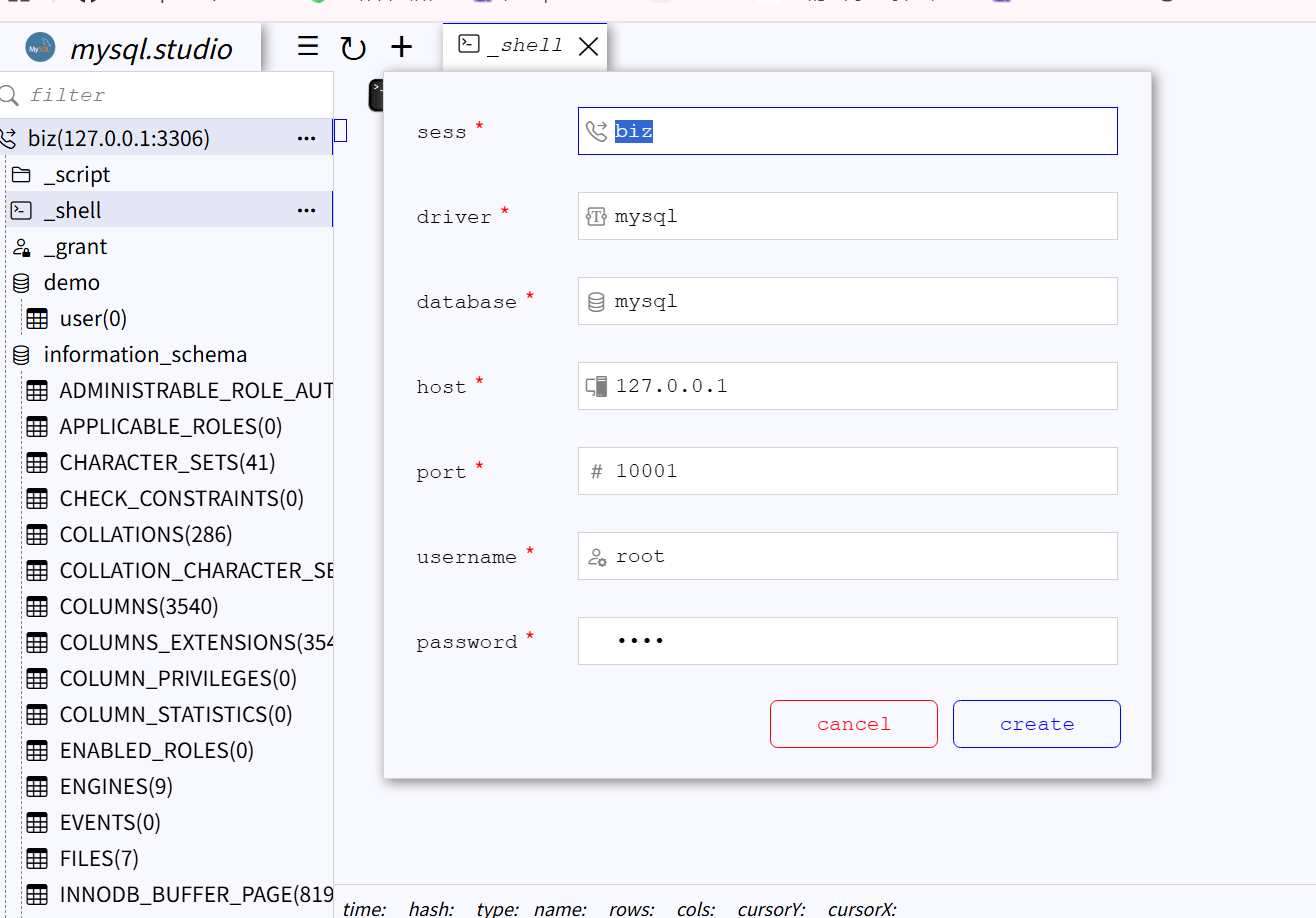
Task: Click the create button
Action: point(1037,724)
